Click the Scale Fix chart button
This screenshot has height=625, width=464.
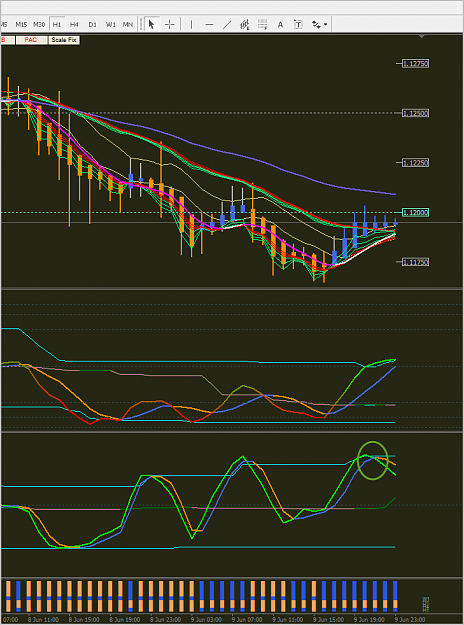[64, 40]
